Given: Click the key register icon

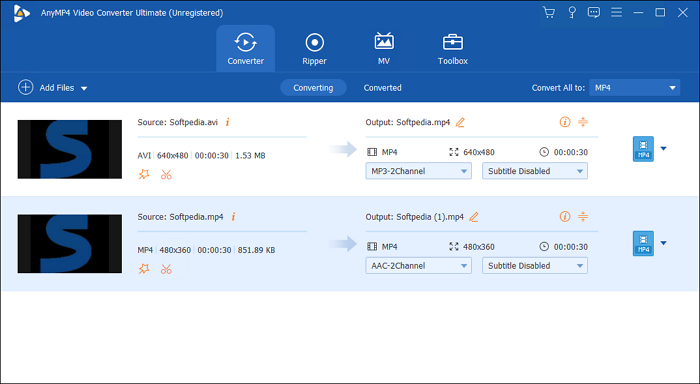Looking at the screenshot, I should pyautogui.click(x=571, y=13).
